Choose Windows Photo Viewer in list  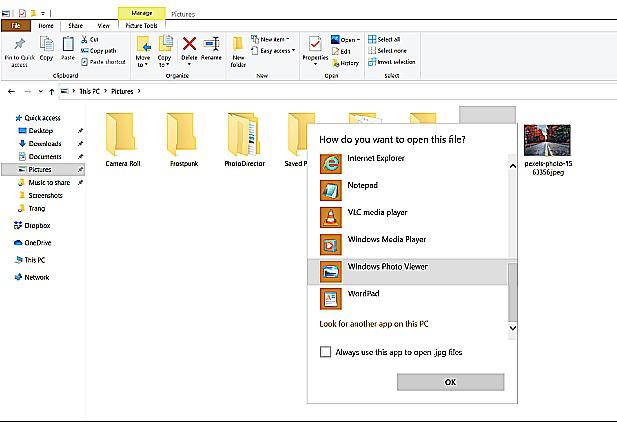point(408,272)
